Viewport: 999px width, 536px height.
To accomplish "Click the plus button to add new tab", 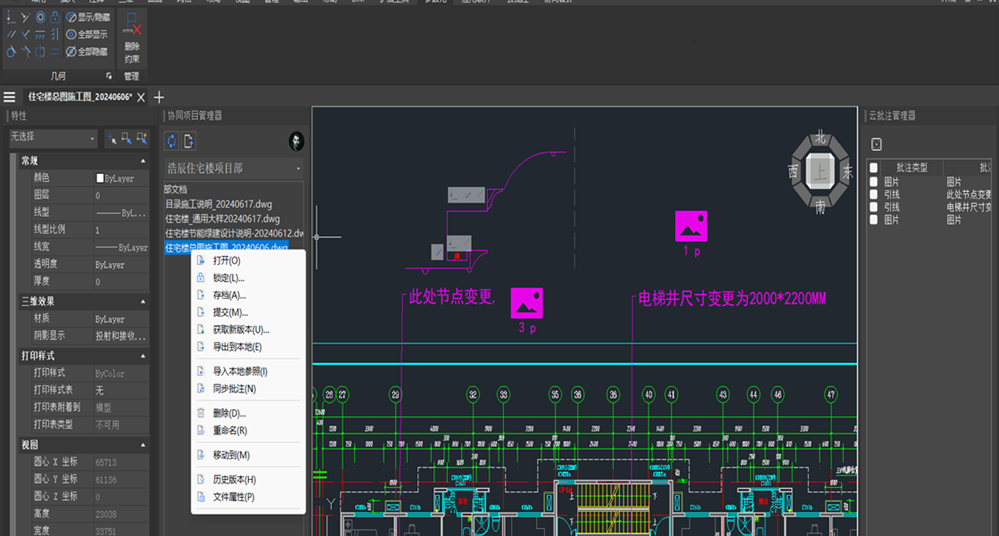I will pos(159,97).
